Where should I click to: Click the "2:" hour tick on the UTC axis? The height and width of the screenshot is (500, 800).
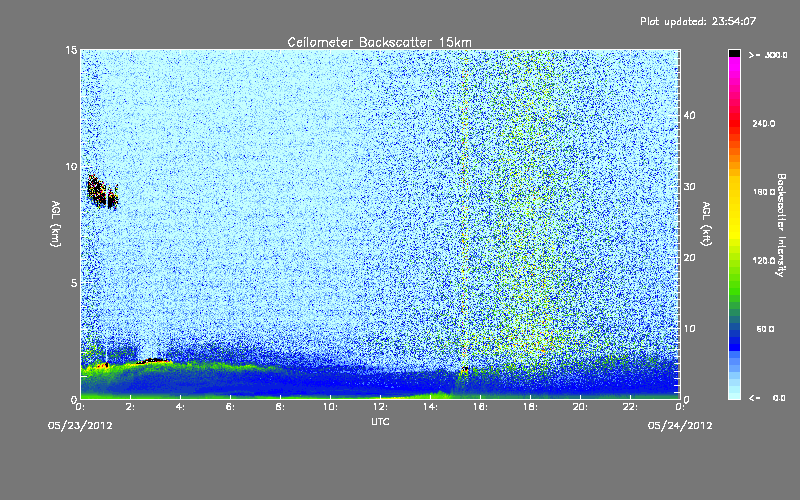131,407
